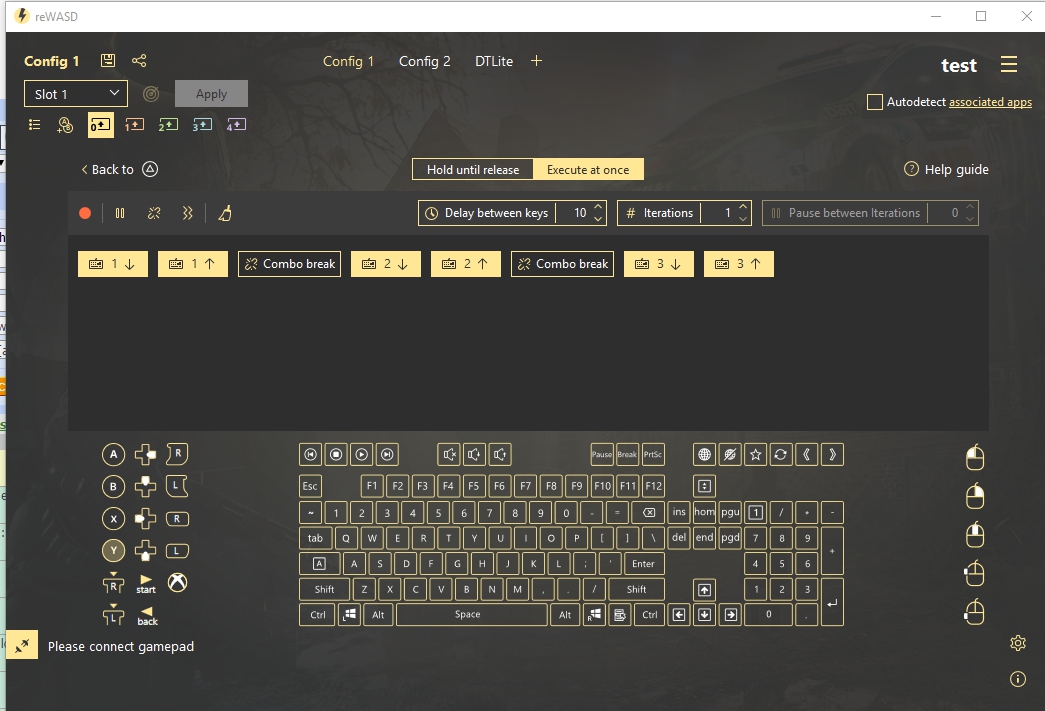Add gamepad back button to the combo
1045x711 pixels.
coord(147,616)
